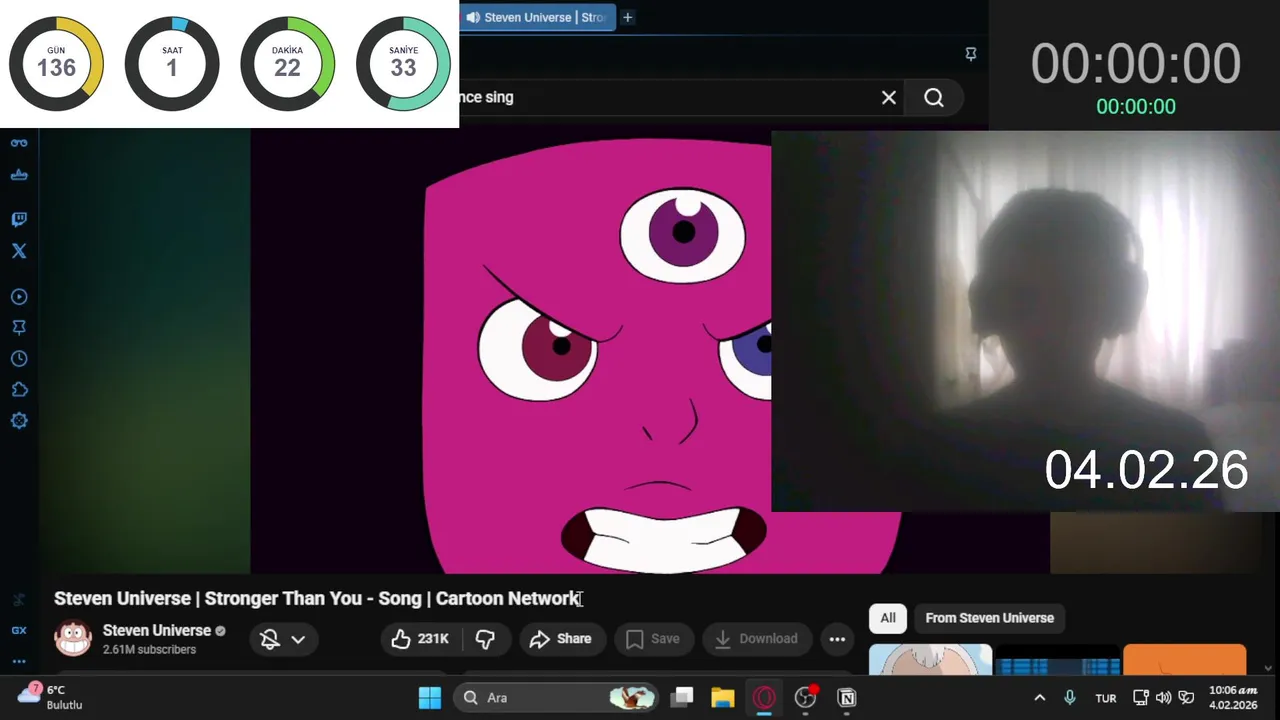This screenshot has width=1280, height=720.
Task: Share the Stronger Than You video
Action: pos(561,639)
